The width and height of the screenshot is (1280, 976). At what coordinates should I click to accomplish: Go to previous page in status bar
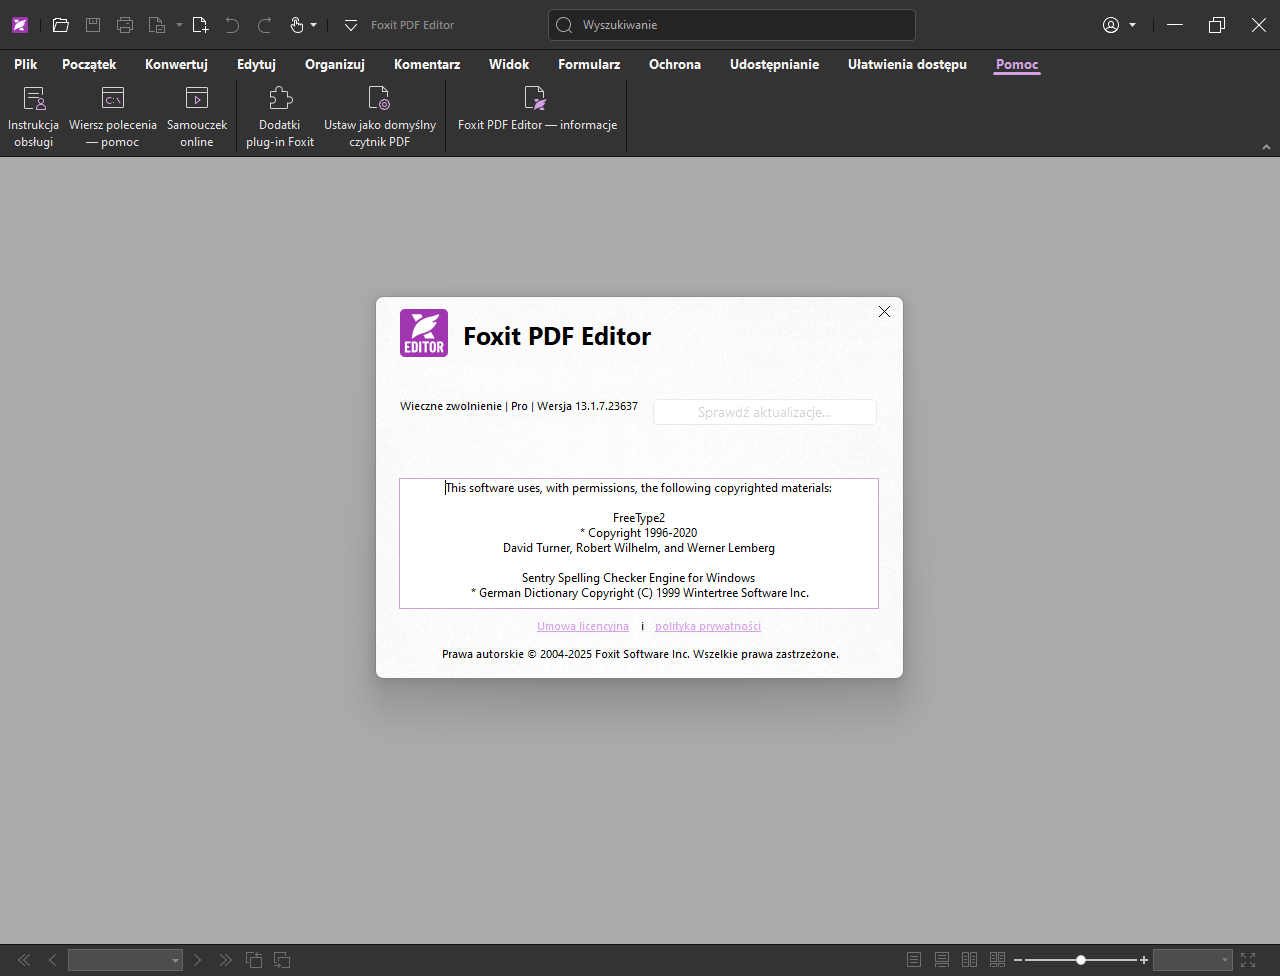53,960
